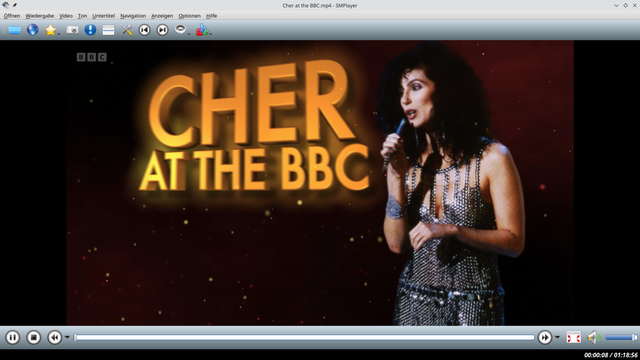Click the video picture showing CHER AT THE BBC

pos(320,183)
